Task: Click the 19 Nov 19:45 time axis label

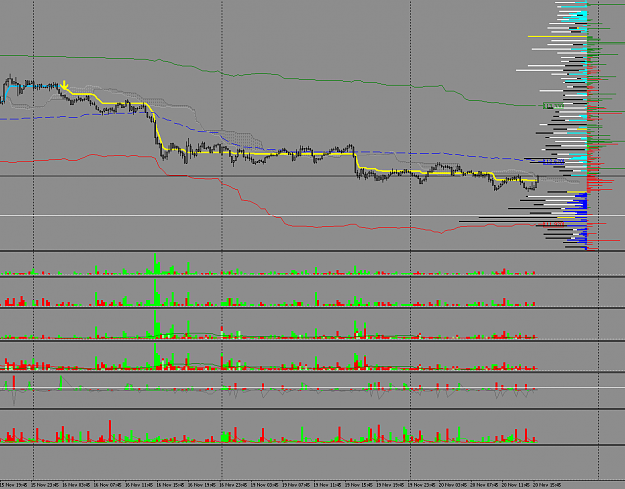Action: pyautogui.click(x=390, y=485)
